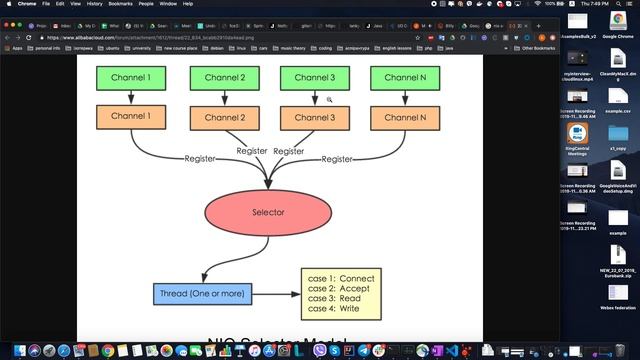Open the Trash in the Dock
Image resolution: width=640 pixels, height=360 pixels.
click(620, 351)
